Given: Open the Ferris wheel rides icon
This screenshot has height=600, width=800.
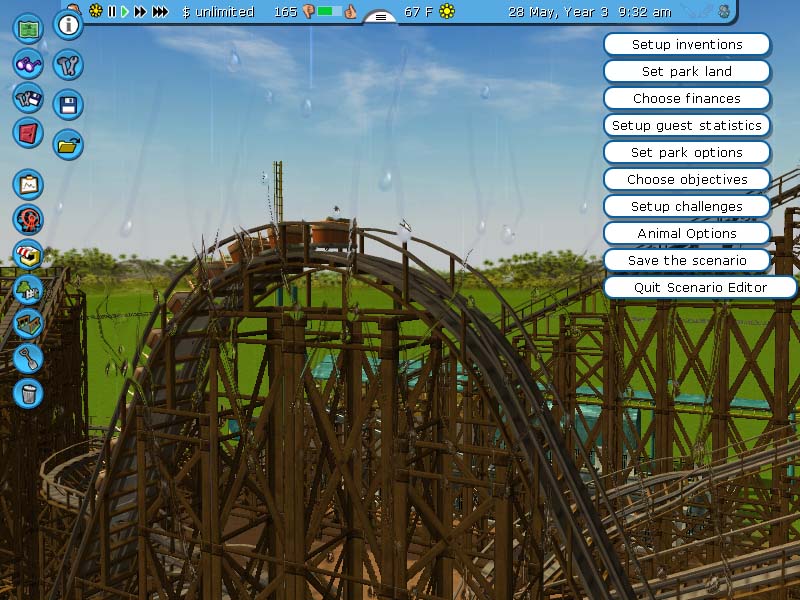Looking at the screenshot, I should pos(28,219).
